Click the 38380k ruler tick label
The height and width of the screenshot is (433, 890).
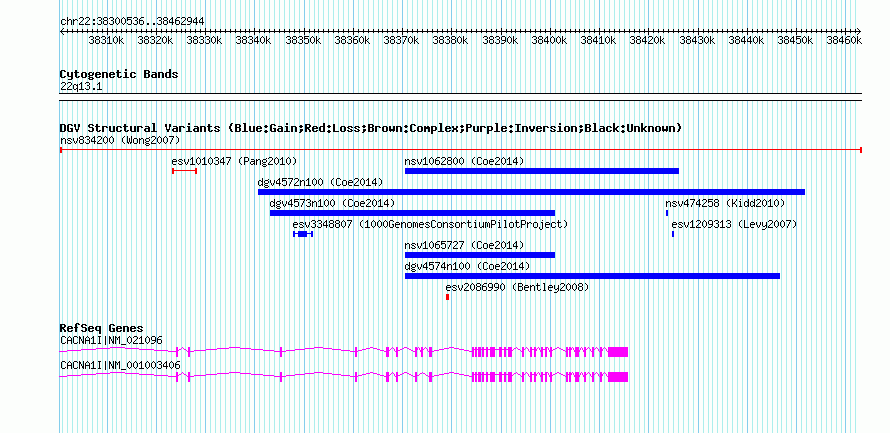coord(451,40)
